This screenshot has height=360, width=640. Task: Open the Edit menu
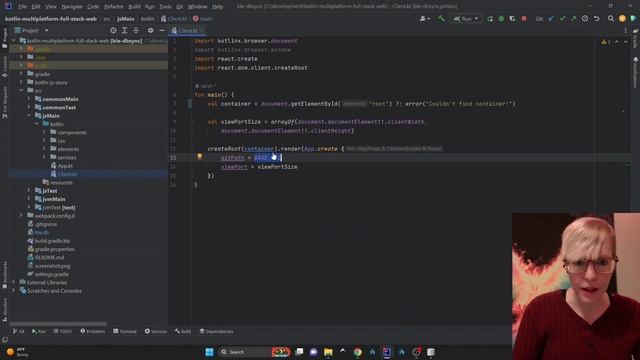36,7
